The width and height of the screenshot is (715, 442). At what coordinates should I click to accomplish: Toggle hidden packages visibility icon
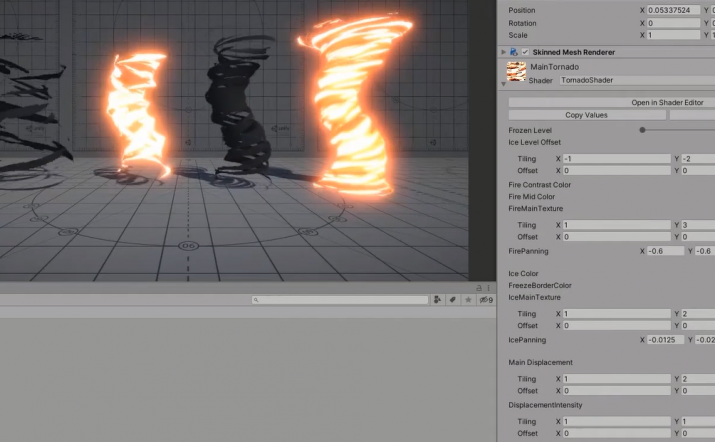[x=486, y=300]
